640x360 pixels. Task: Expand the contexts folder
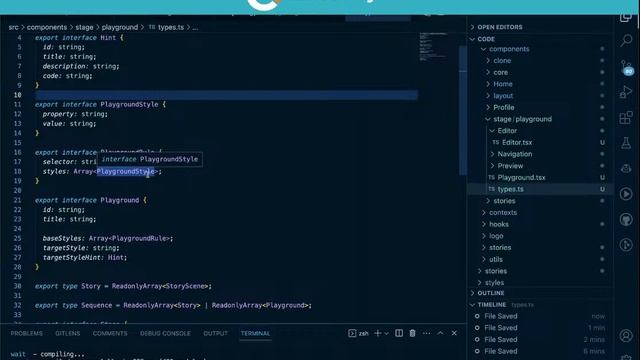click(503, 213)
